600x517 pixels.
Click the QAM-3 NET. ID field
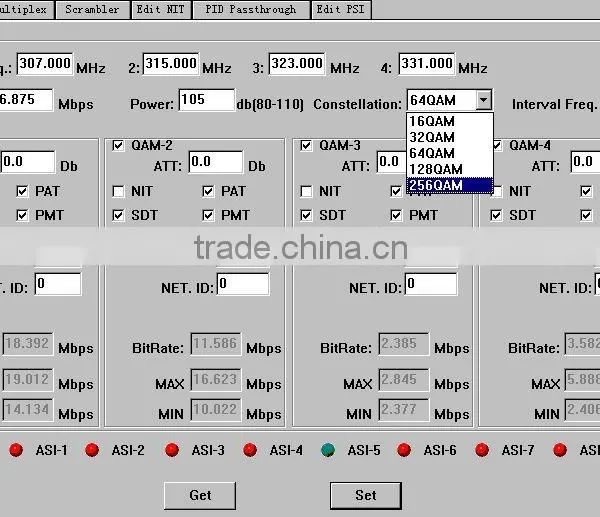point(431,284)
